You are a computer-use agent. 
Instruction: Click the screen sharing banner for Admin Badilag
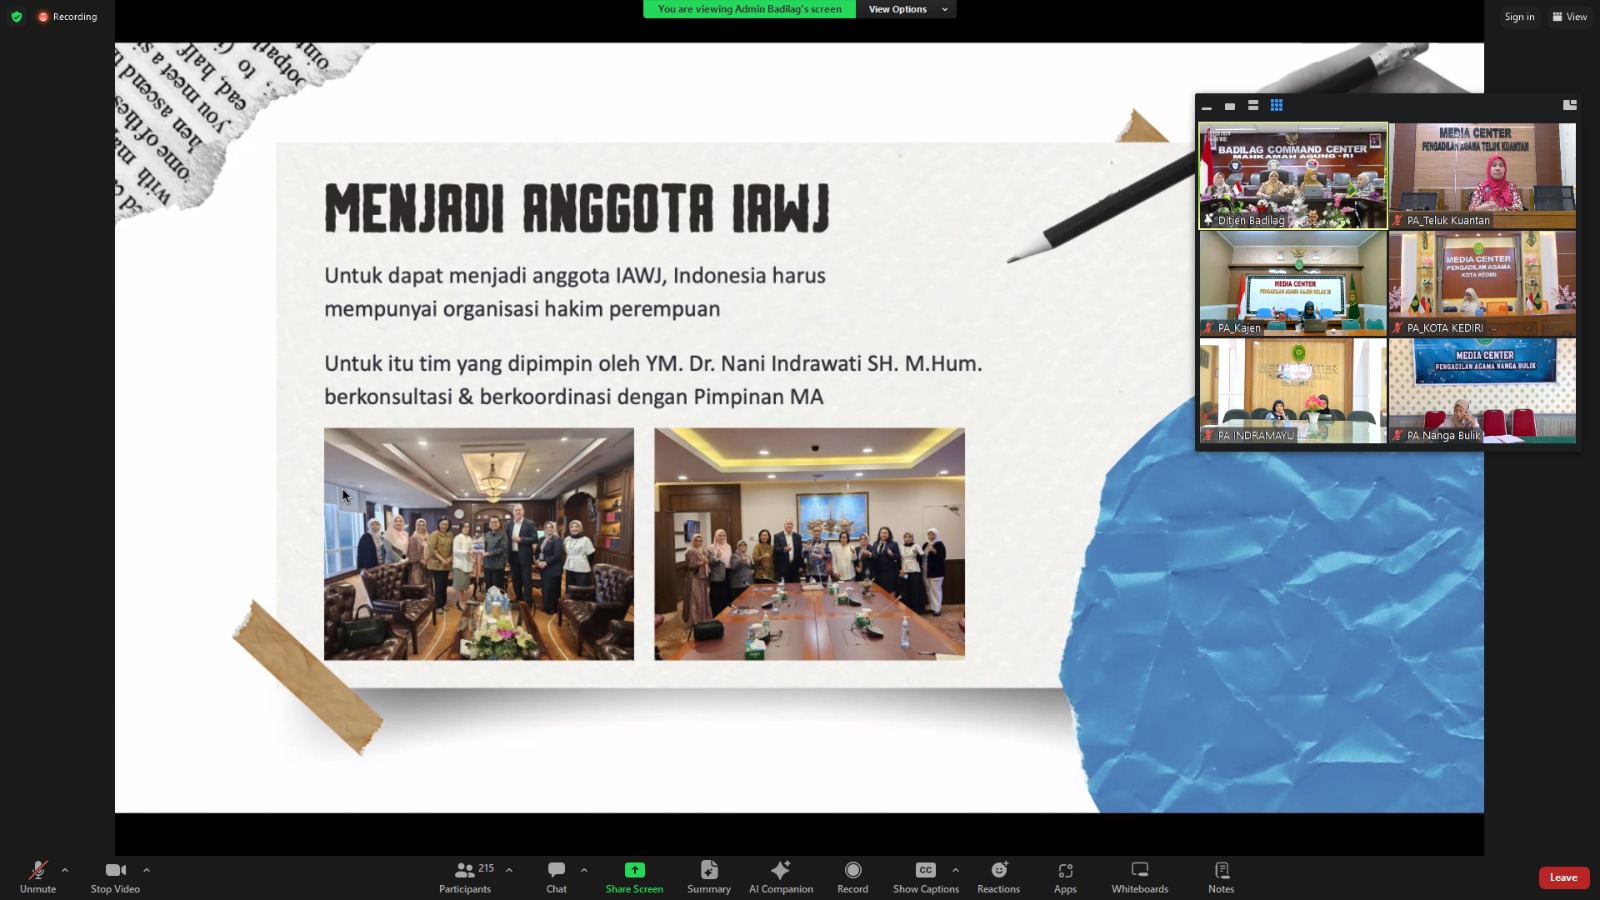pyautogui.click(x=750, y=9)
